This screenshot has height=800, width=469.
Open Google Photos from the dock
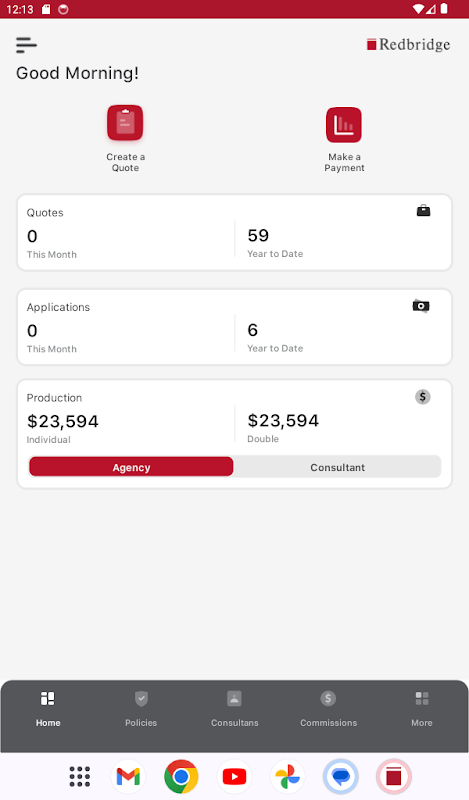287,777
